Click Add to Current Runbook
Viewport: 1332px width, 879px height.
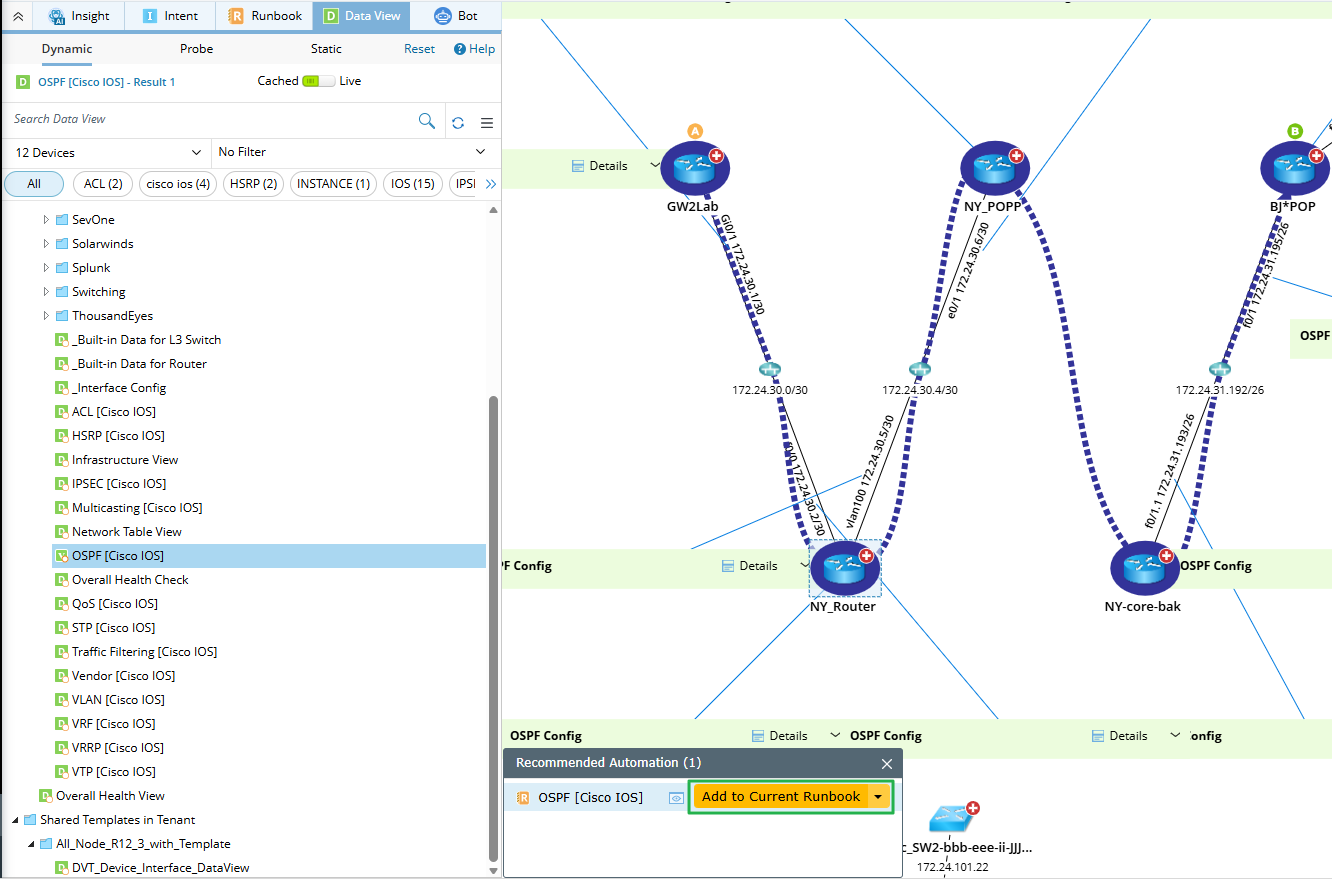[781, 797]
